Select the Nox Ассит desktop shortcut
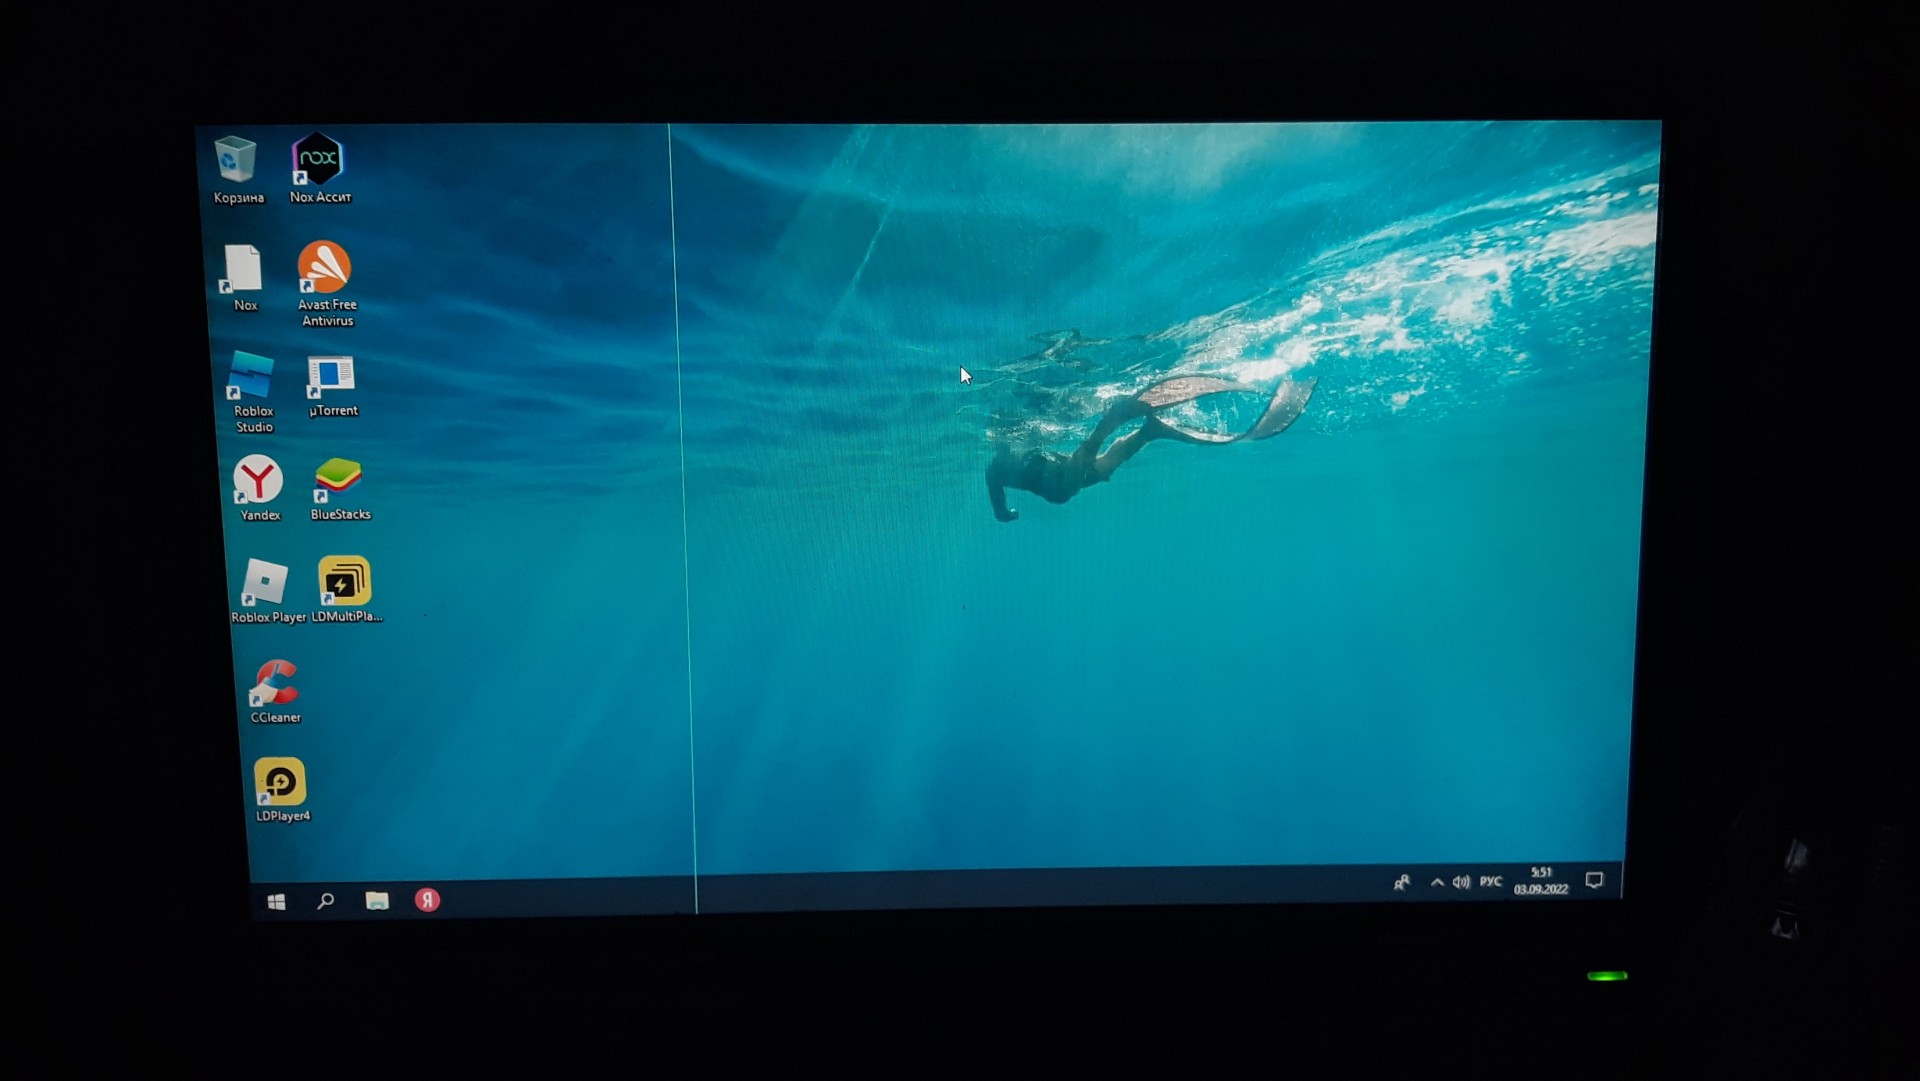The width and height of the screenshot is (1920, 1081). [x=317, y=159]
